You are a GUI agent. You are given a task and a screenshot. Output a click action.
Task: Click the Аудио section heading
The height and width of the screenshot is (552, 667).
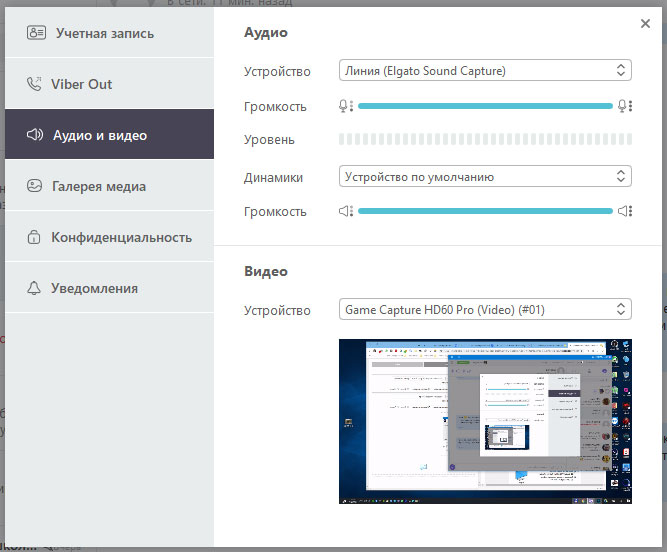point(266,33)
